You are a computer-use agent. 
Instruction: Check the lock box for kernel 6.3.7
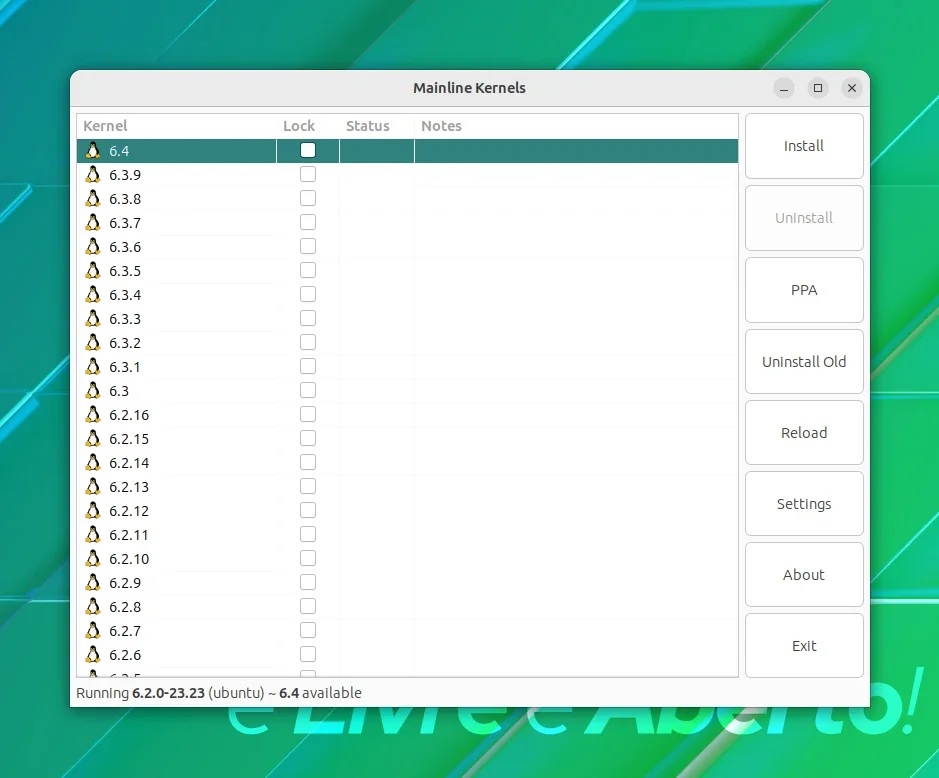pos(308,222)
